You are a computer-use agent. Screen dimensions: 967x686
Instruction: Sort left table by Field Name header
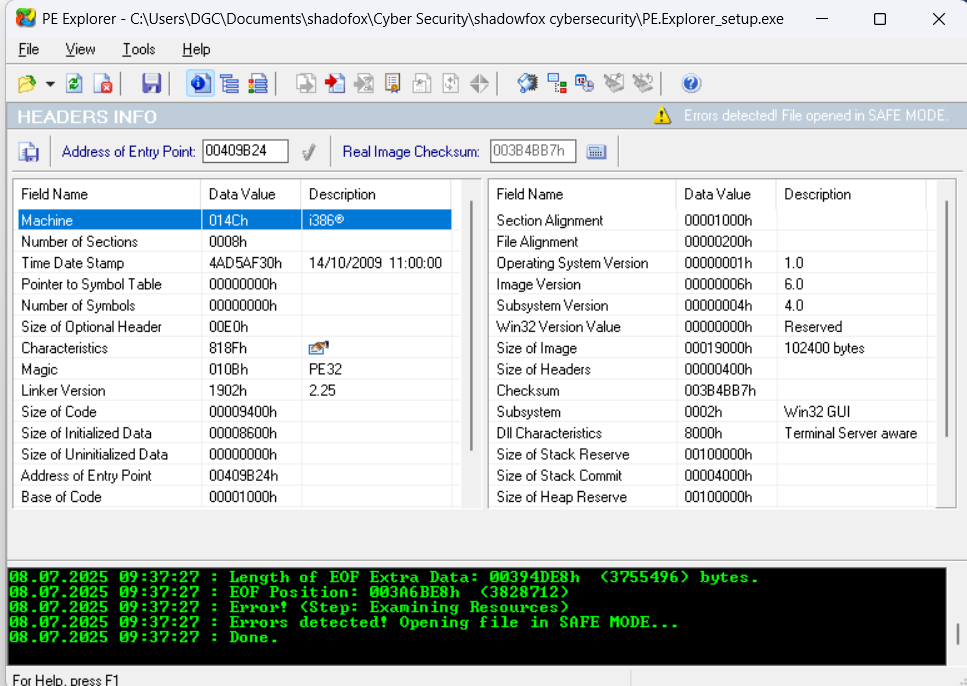pyautogui.click(x=109, y=194)
